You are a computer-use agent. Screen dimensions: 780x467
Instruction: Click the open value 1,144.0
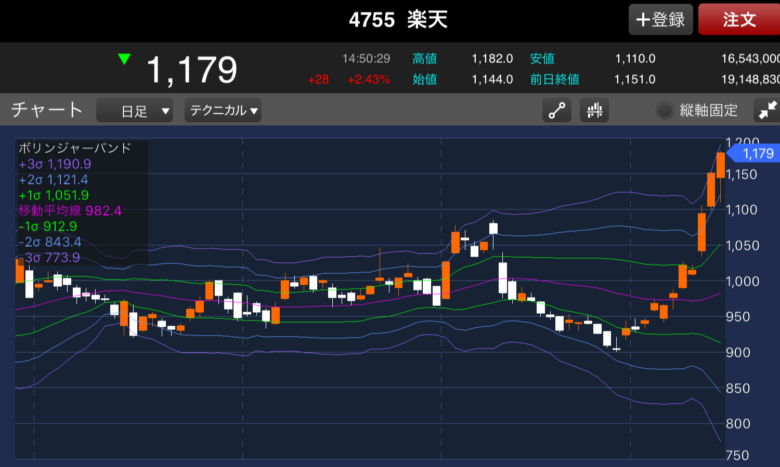(492, 80)
